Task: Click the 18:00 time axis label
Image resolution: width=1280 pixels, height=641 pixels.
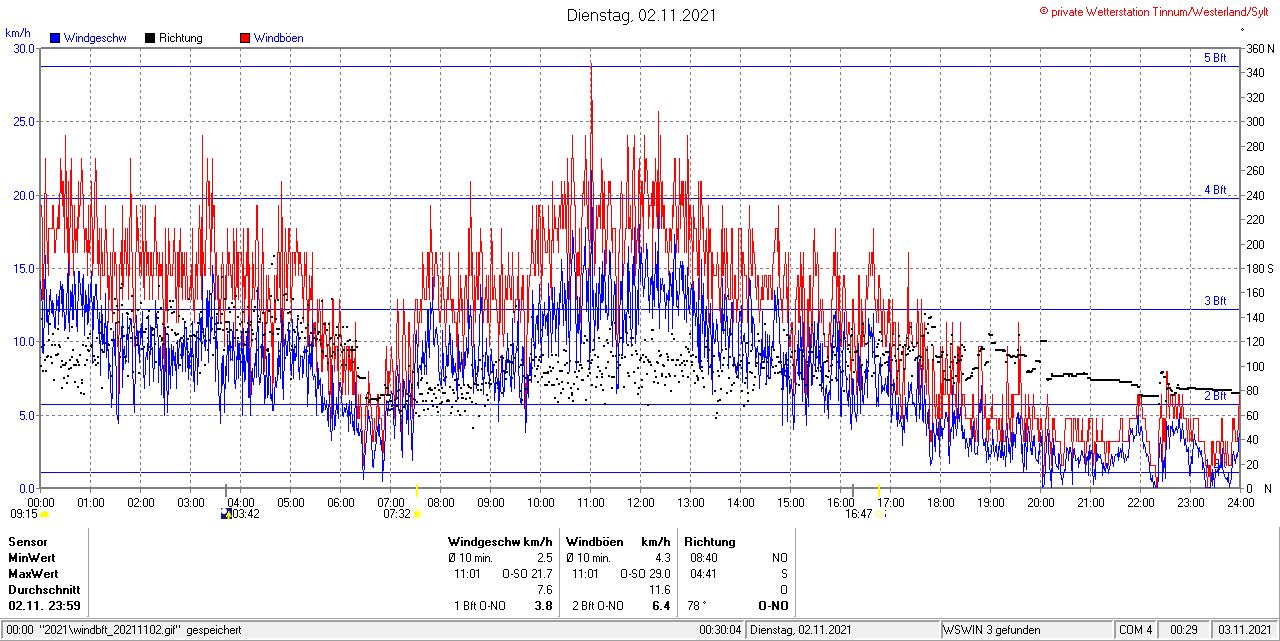Action: tap(941, 502)
